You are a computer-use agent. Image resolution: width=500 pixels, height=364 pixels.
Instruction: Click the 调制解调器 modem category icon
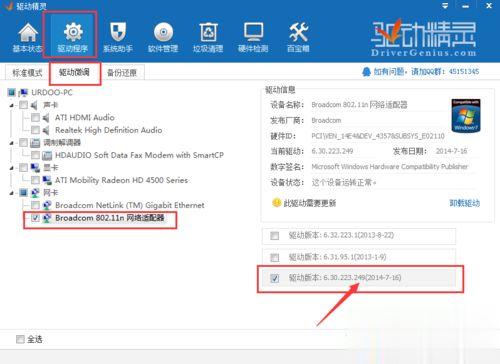point(35,143)
